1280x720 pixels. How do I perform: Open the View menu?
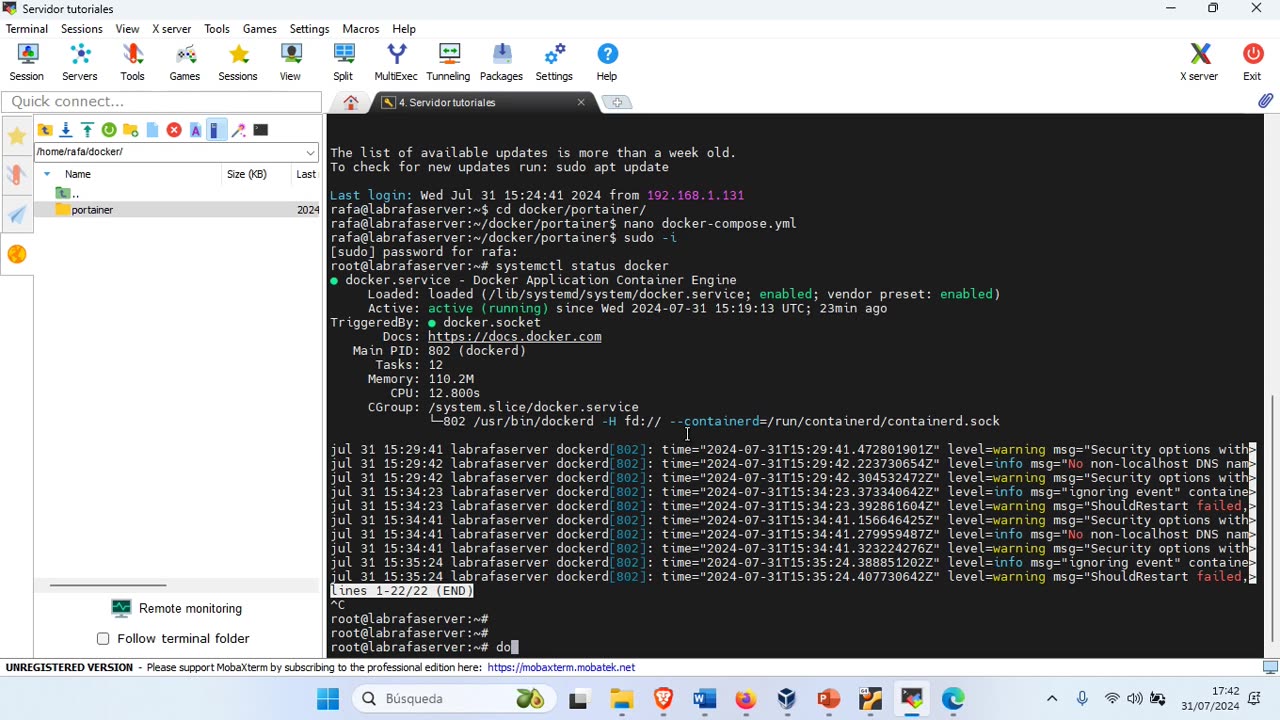[x=128, y=29]
